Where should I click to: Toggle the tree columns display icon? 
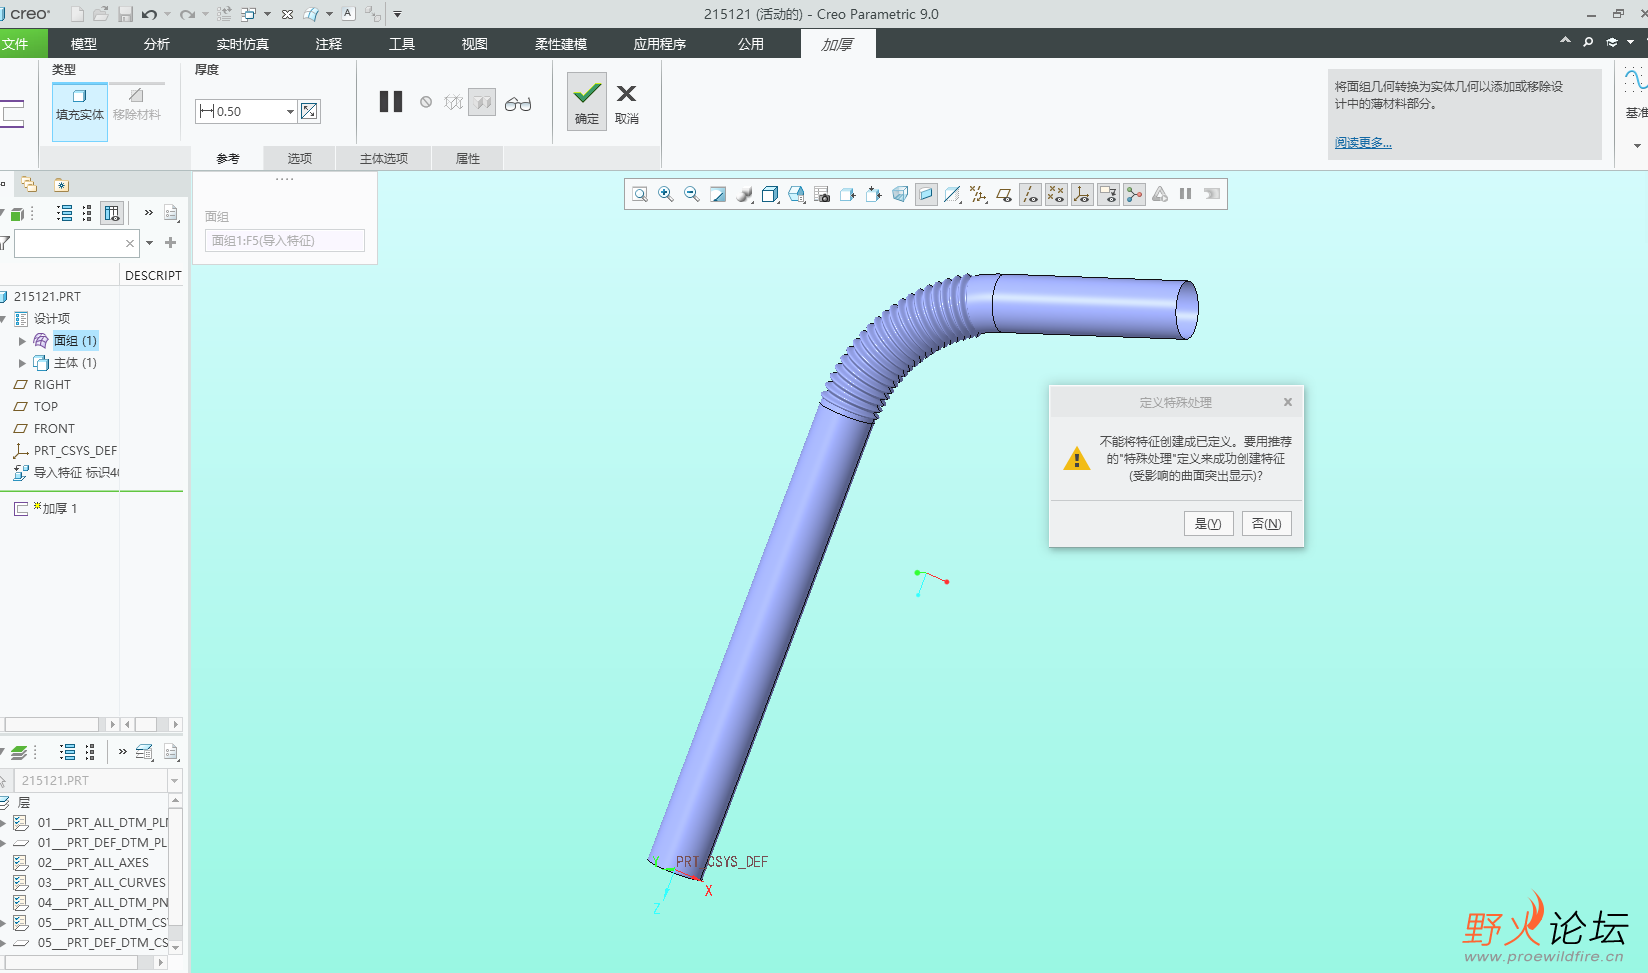point(112,213)
